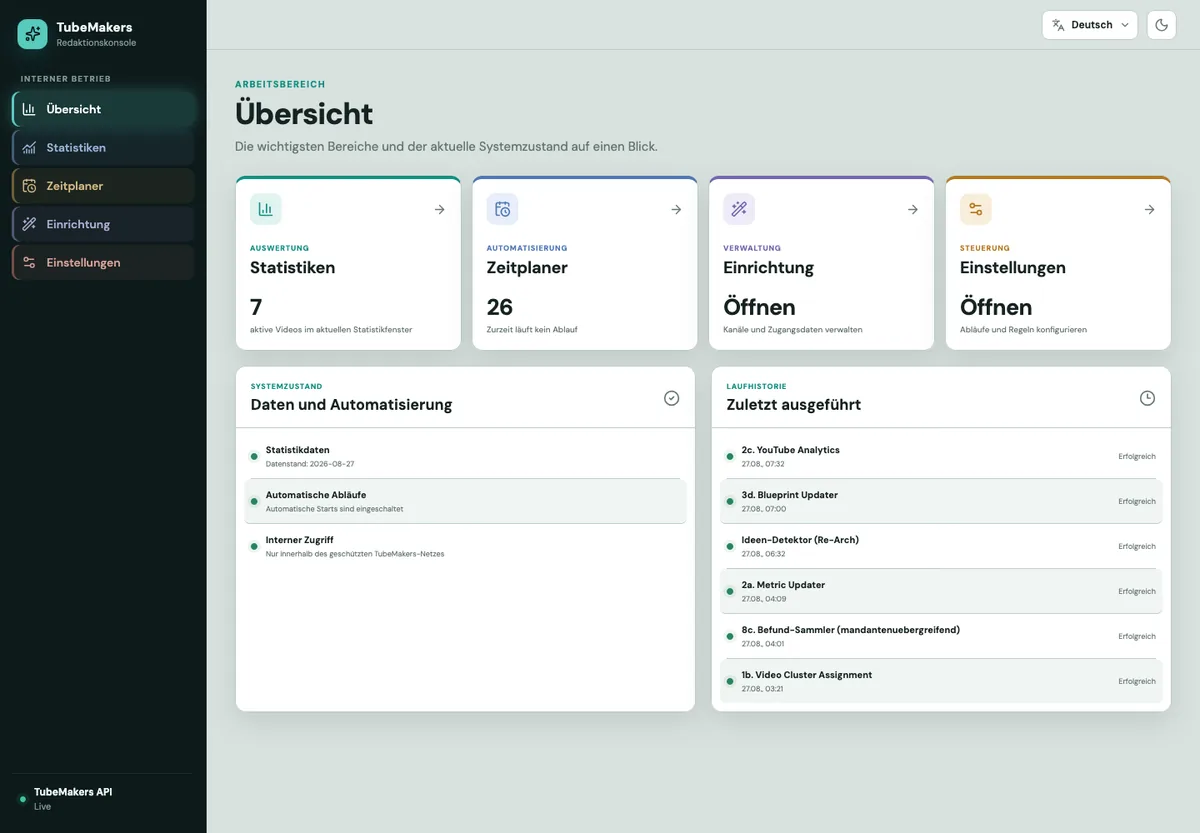Go to Statistiken in the sidebar

[103, 147]
